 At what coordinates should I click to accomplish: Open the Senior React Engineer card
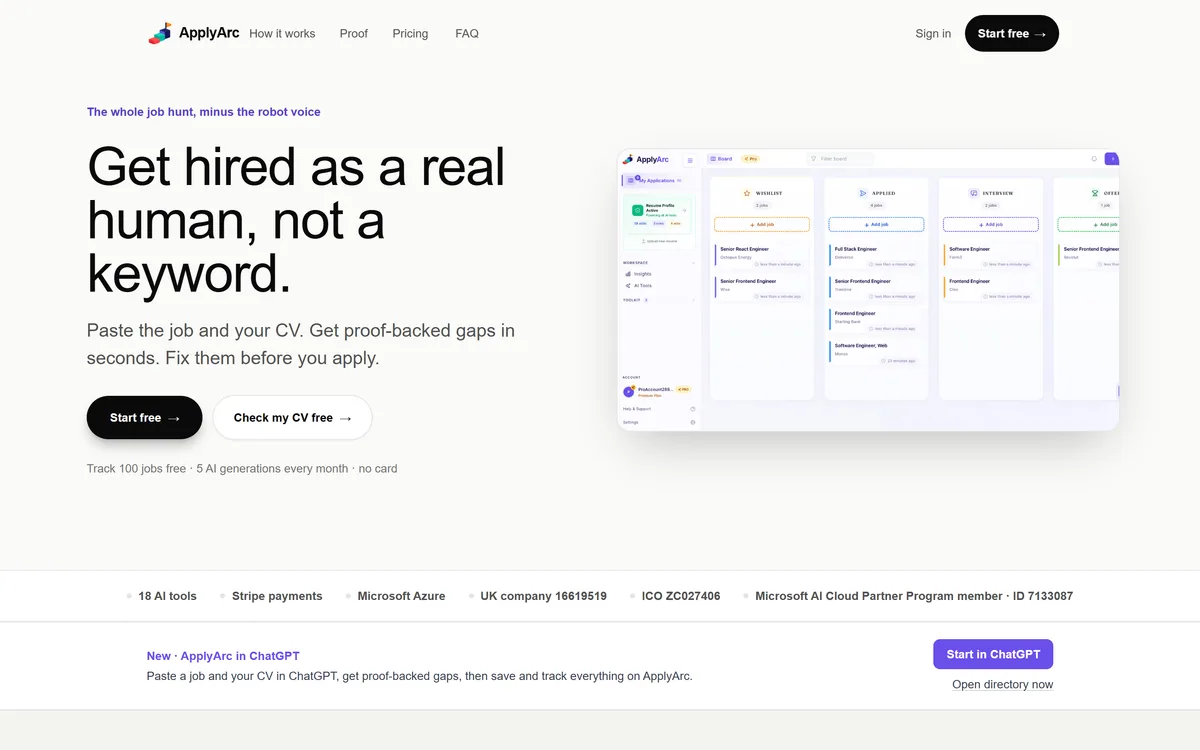tap(762, 257)
